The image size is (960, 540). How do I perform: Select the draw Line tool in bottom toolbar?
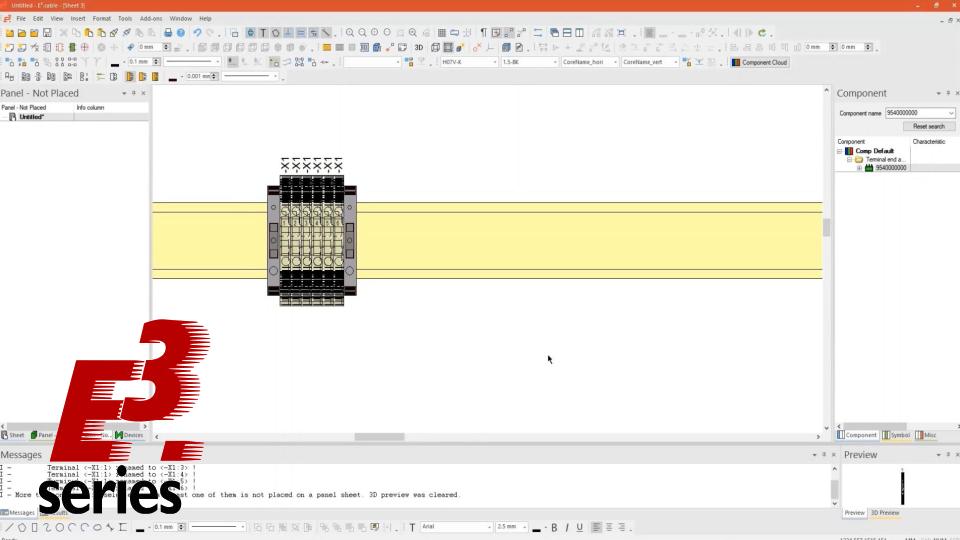pyautogui.click(x=9, y=527)
